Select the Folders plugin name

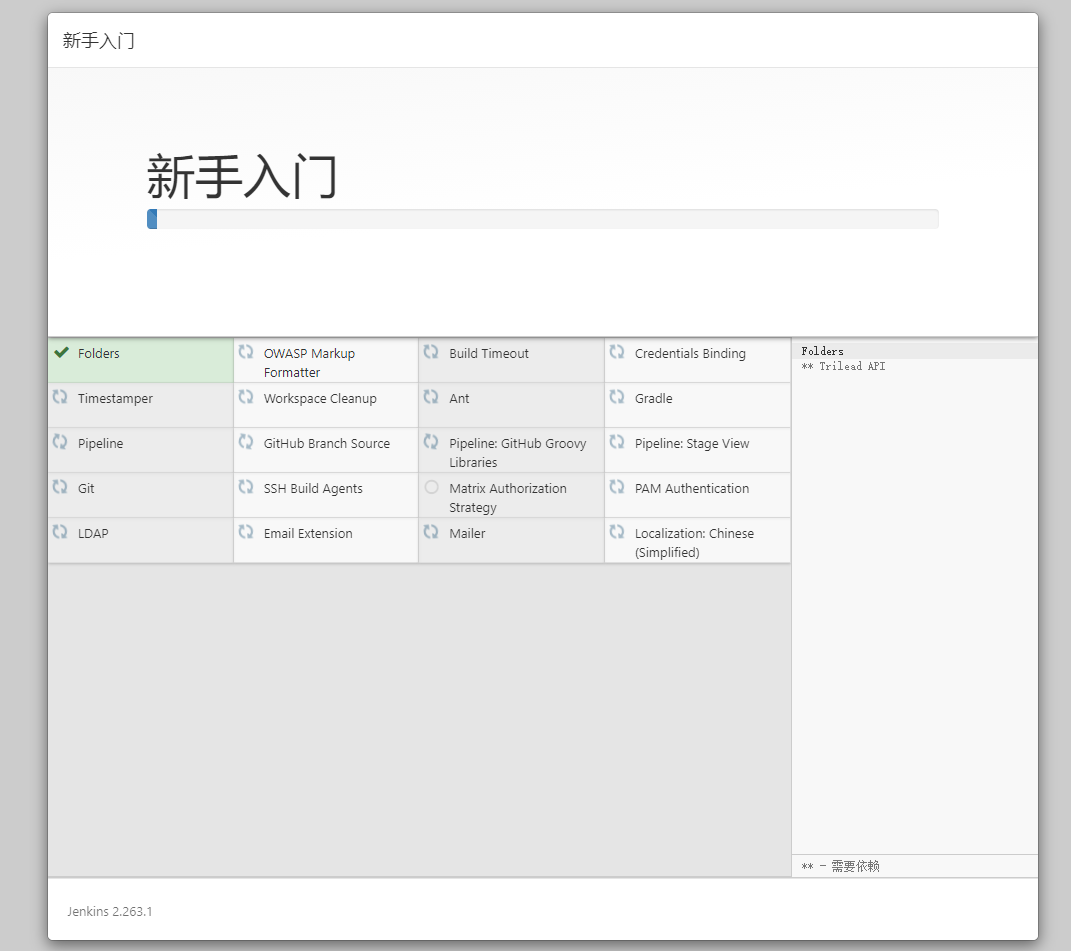[98, 353]
